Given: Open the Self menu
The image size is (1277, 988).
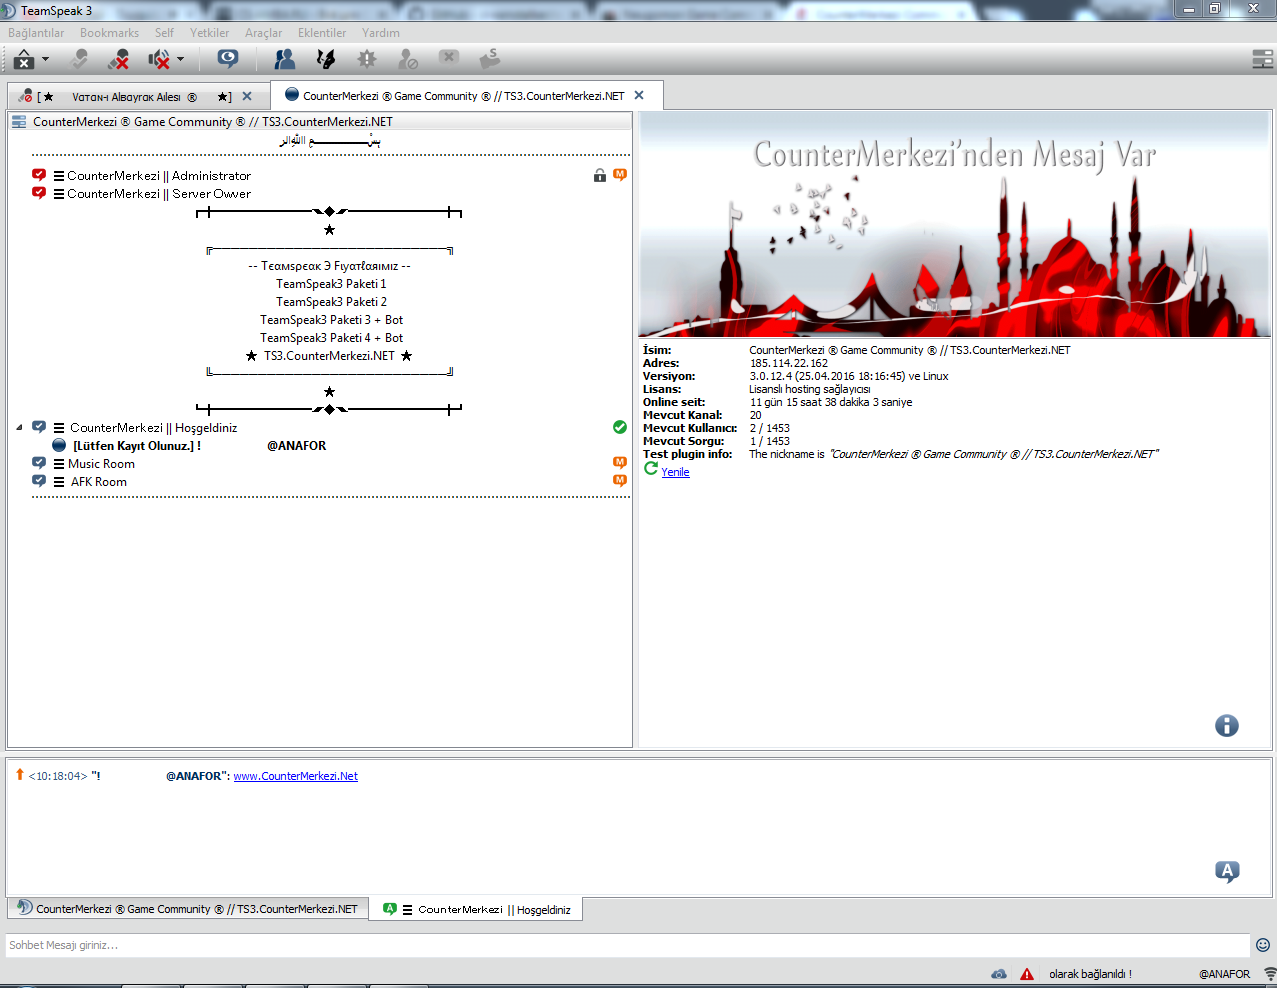Looking at the screenshot, I should click(x=164, y=33).
